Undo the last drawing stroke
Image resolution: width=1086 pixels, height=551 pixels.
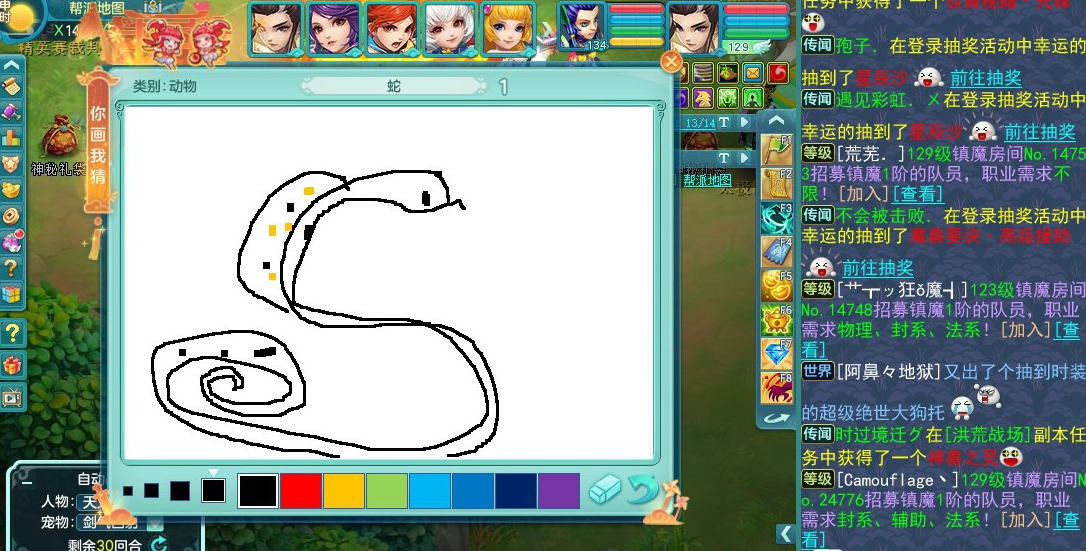pyautogui.click(x=641, y=489)
